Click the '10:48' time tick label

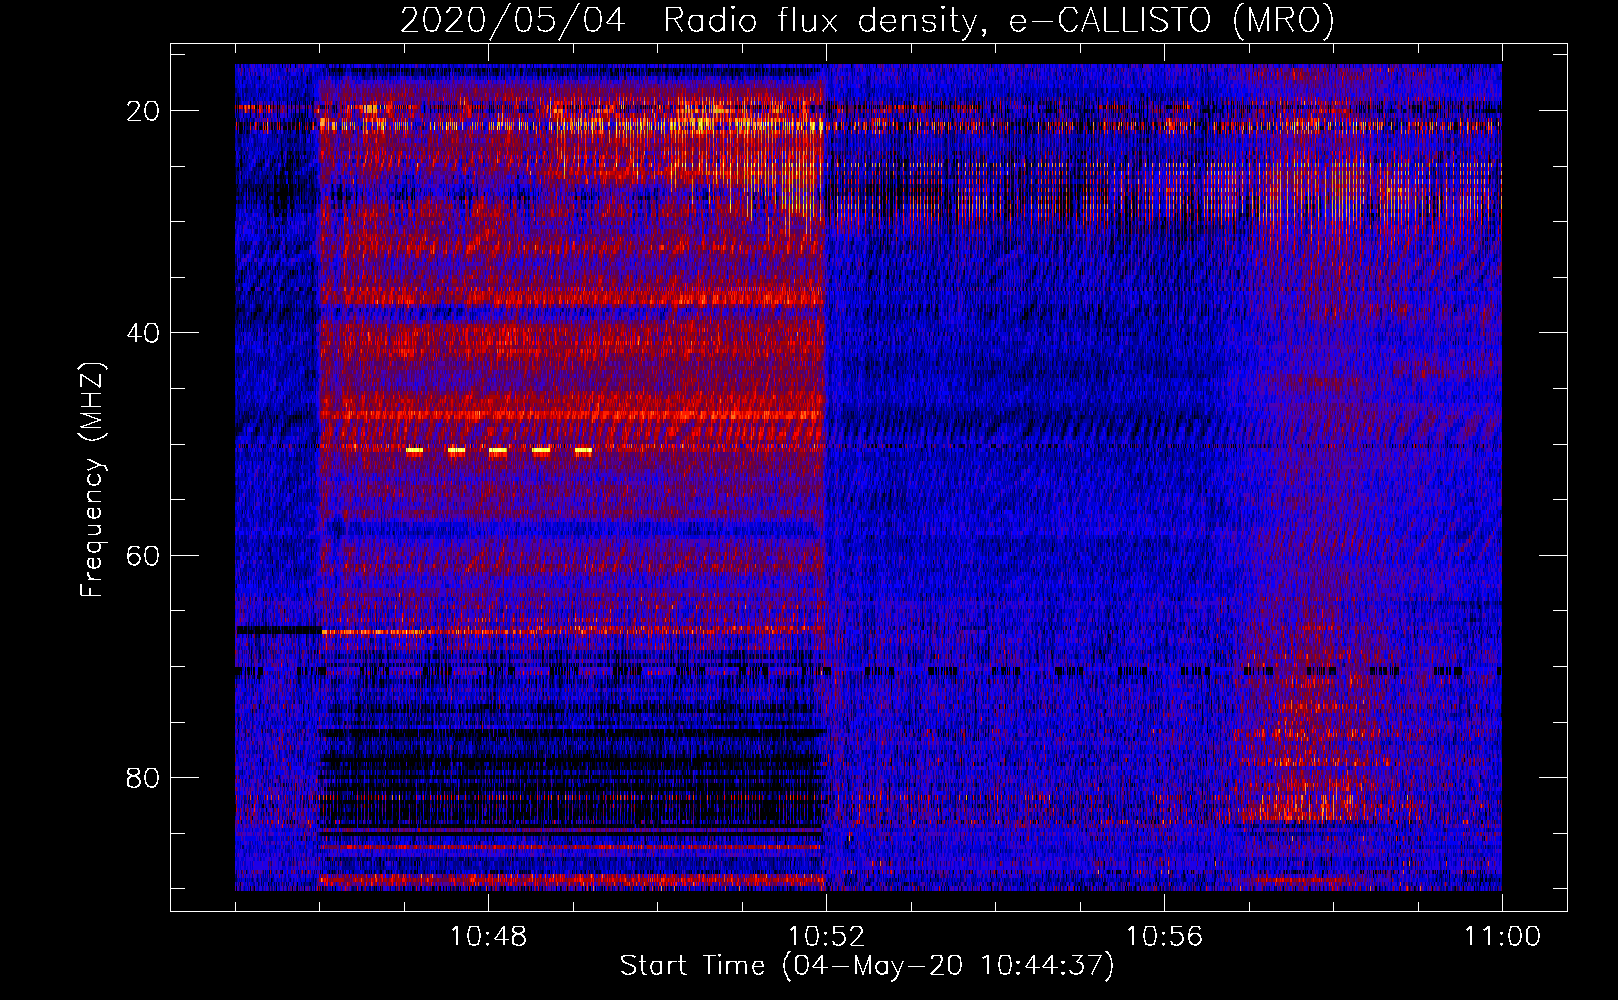click(x=488, y=937)
